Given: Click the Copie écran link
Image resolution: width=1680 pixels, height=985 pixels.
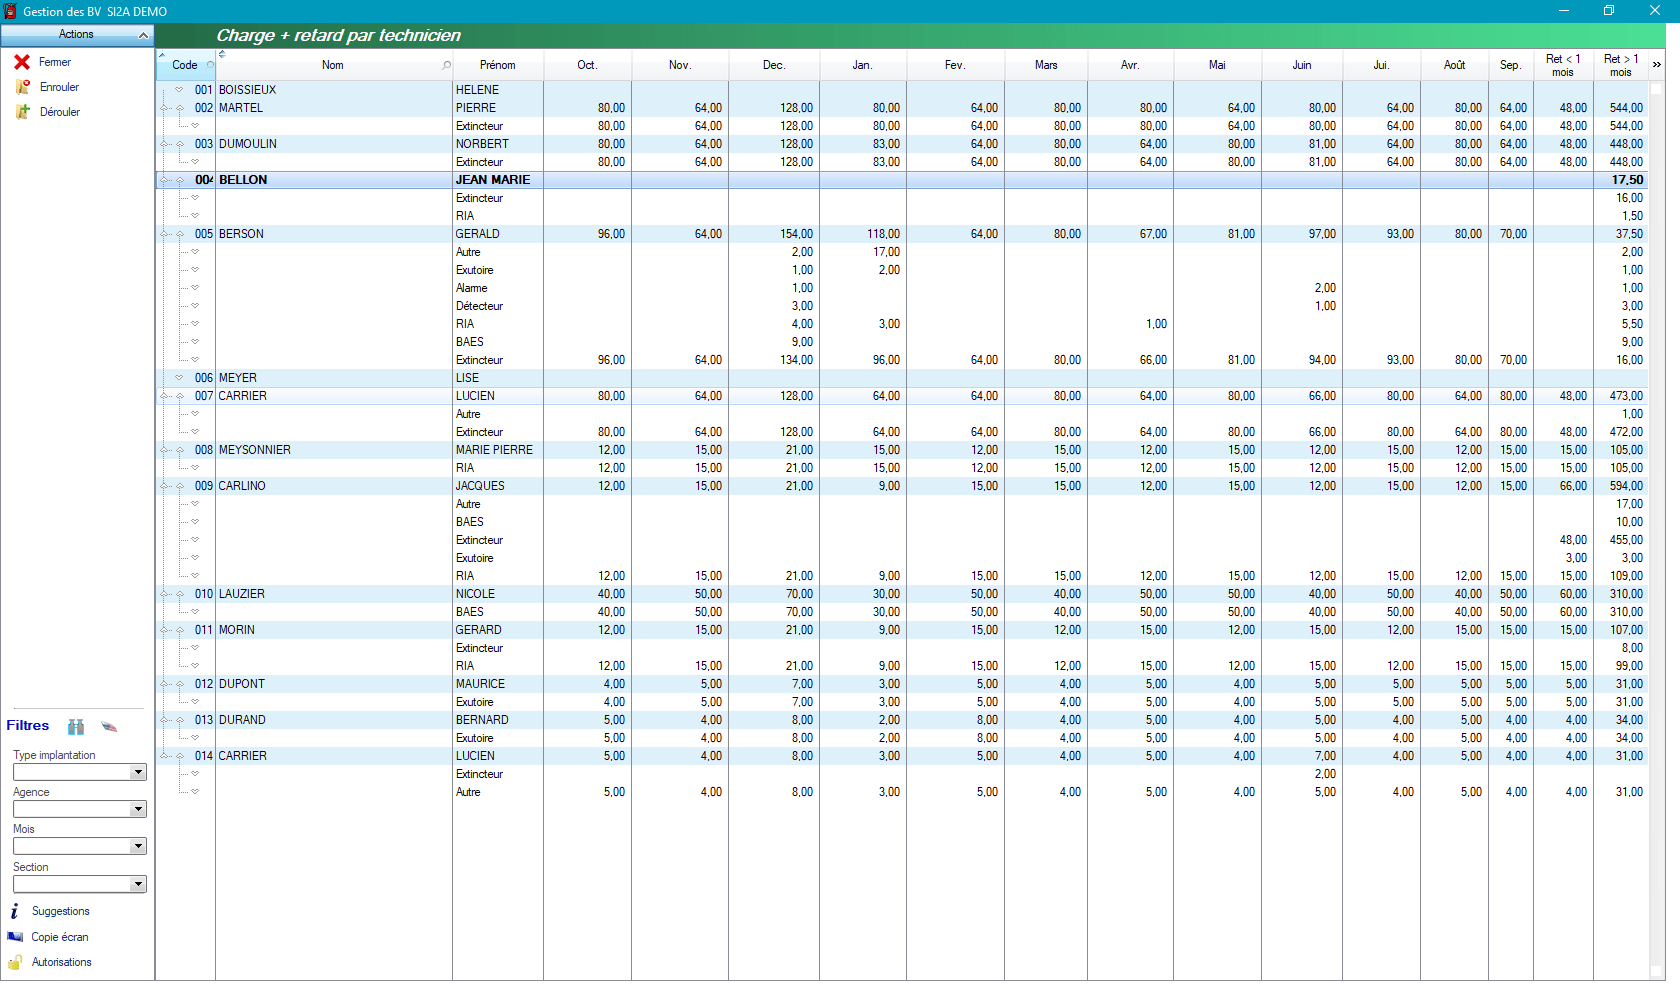Looking at the screenshot, I should point(60,937).
